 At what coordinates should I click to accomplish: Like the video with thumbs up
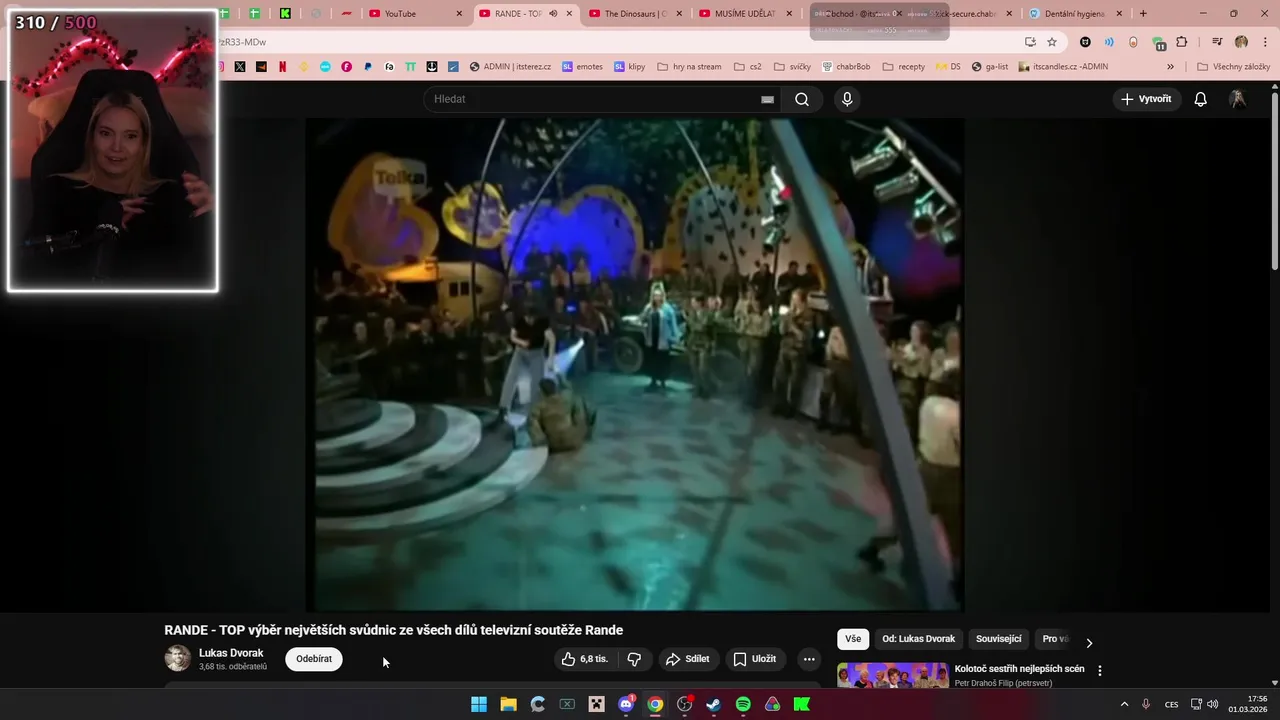(584, 659)
